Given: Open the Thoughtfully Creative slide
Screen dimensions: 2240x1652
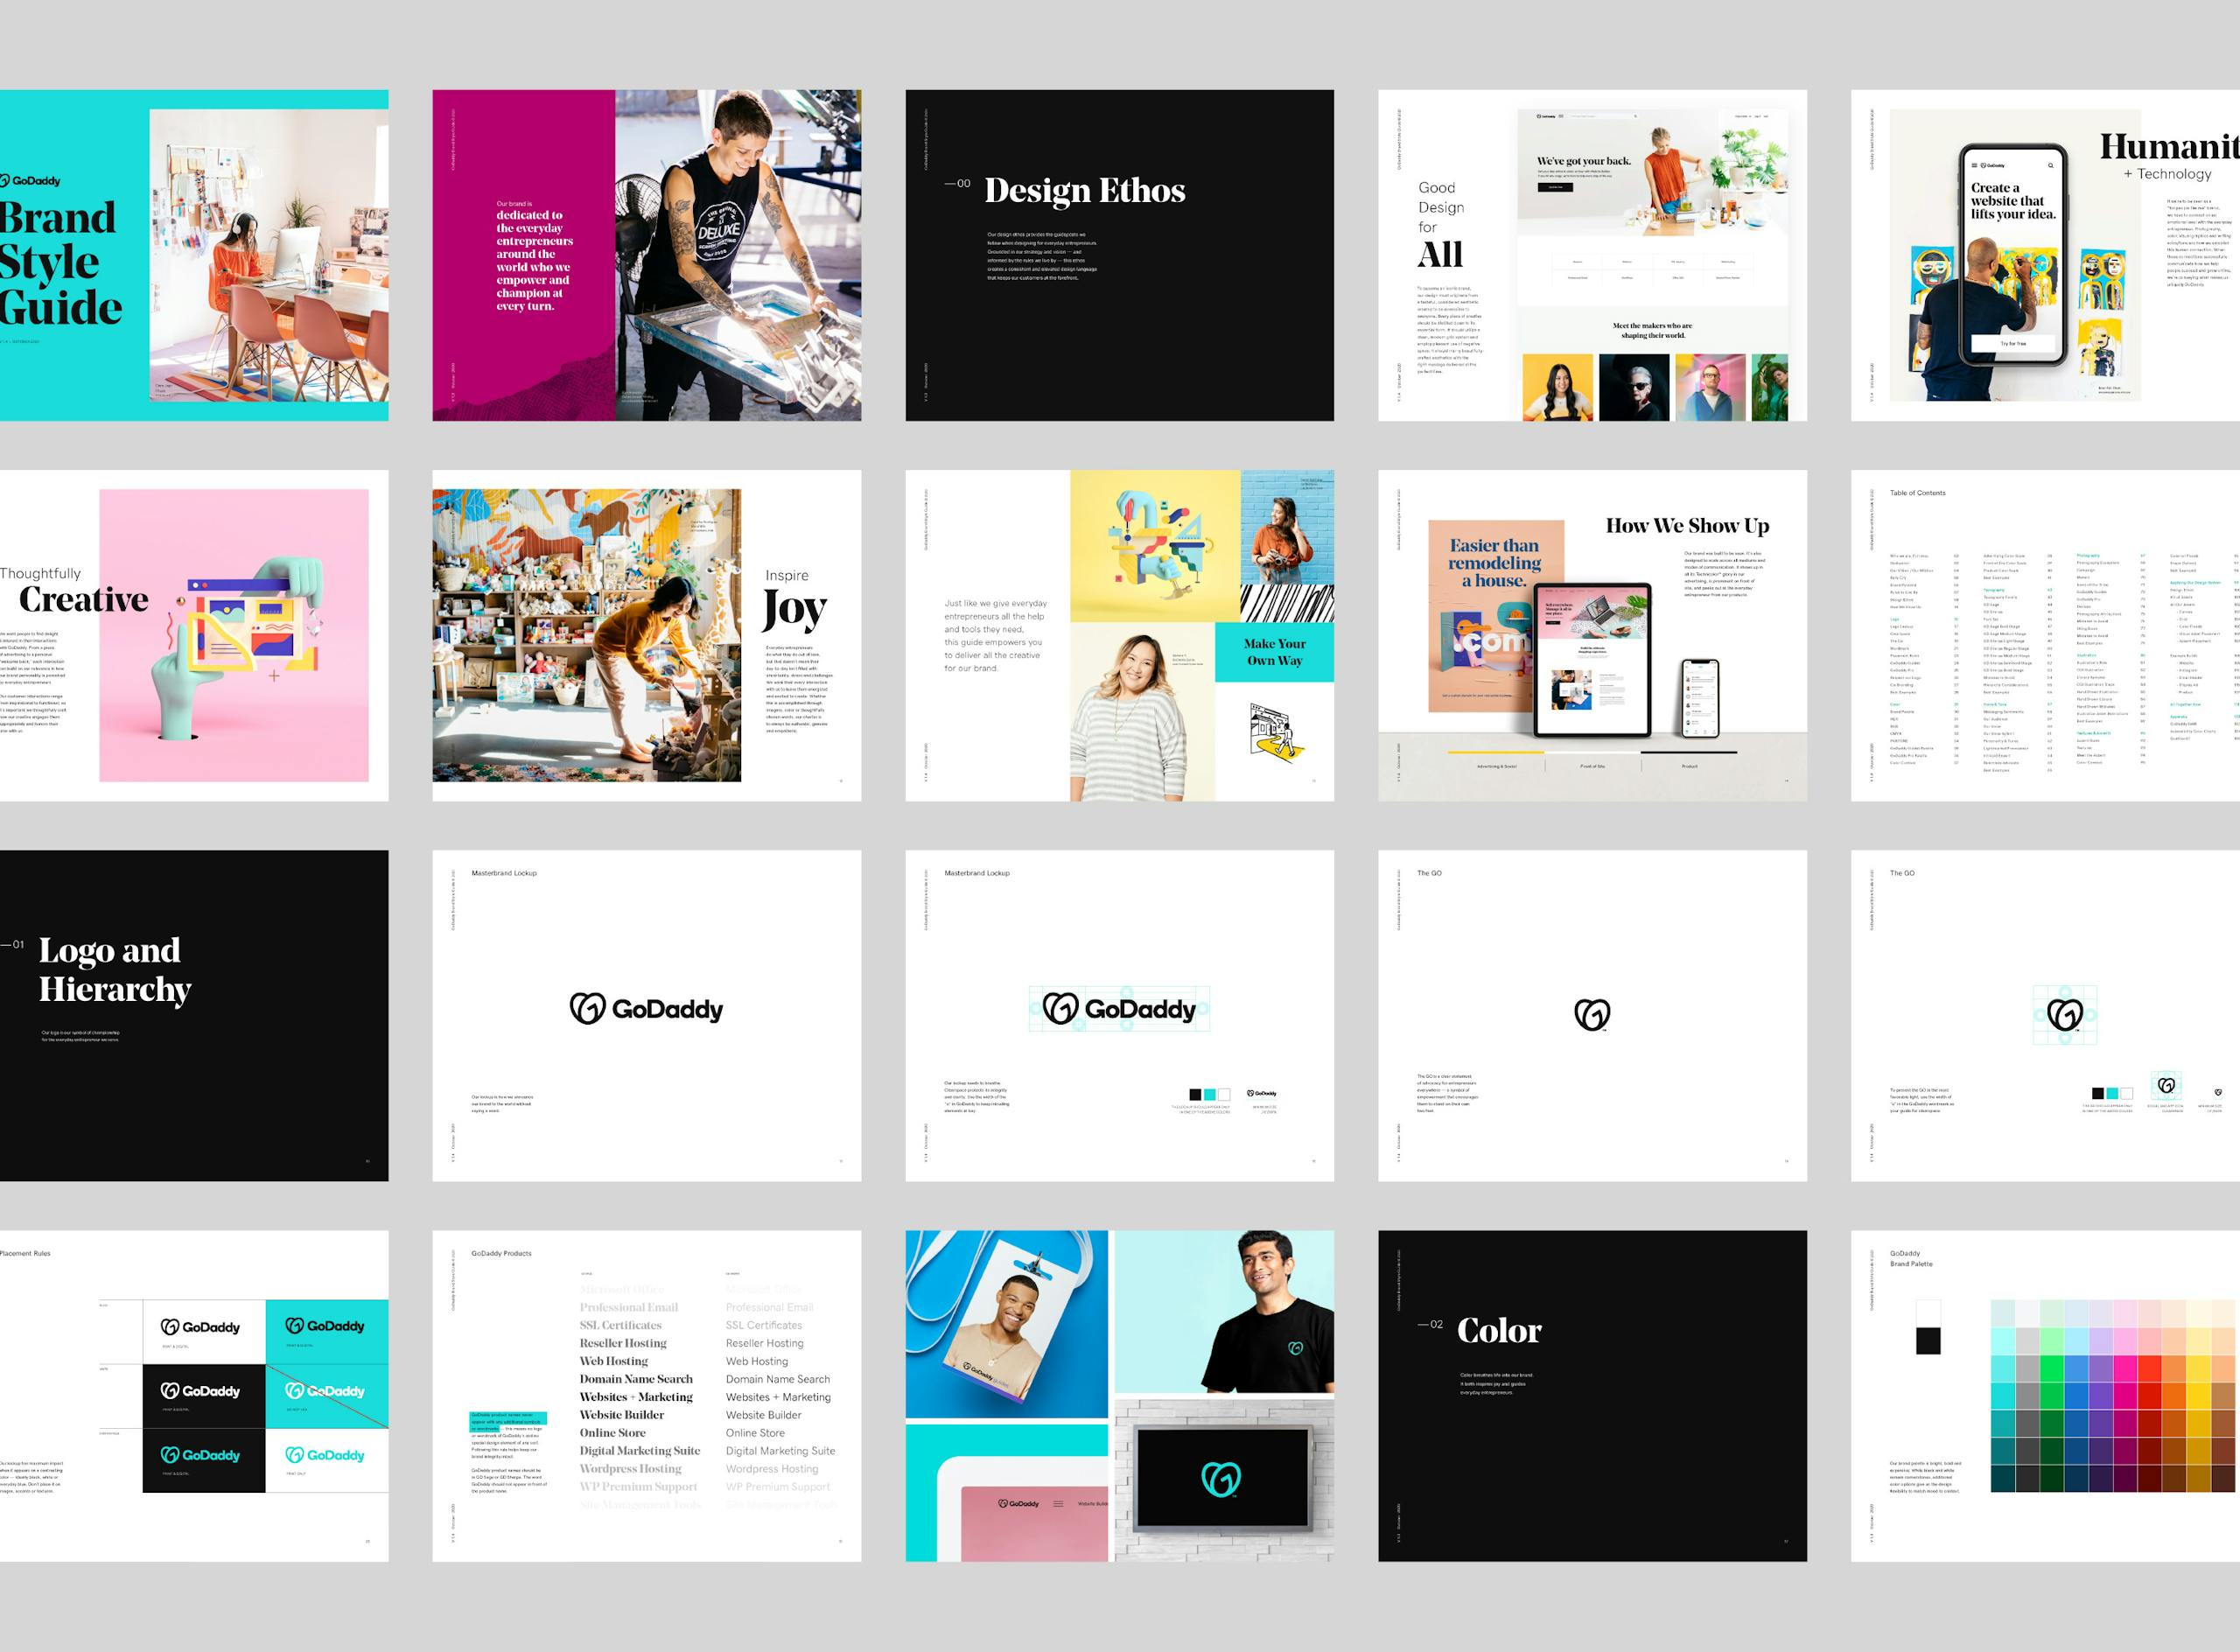Looking at the screenshot, I should click(194, 635).
